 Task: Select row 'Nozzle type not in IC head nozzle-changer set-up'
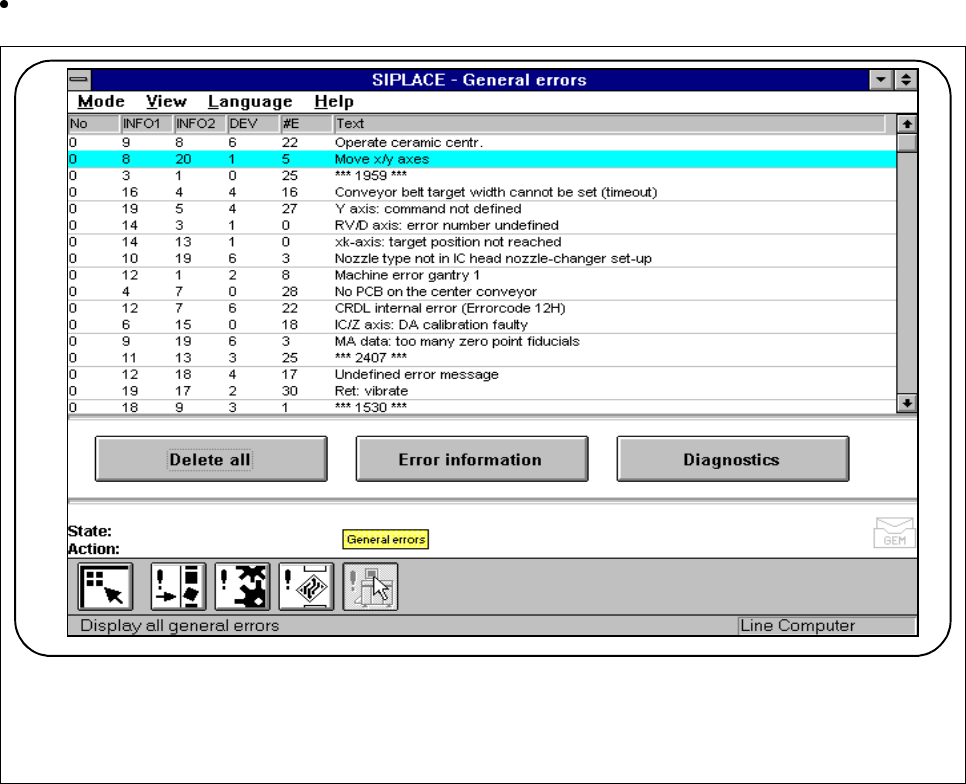[x=482, y=259]
